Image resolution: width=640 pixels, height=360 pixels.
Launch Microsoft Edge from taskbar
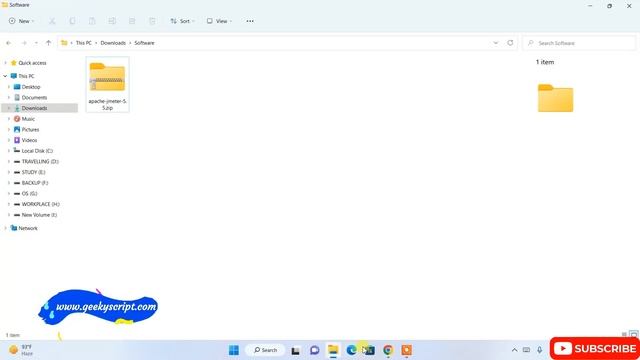coord(351,350)
